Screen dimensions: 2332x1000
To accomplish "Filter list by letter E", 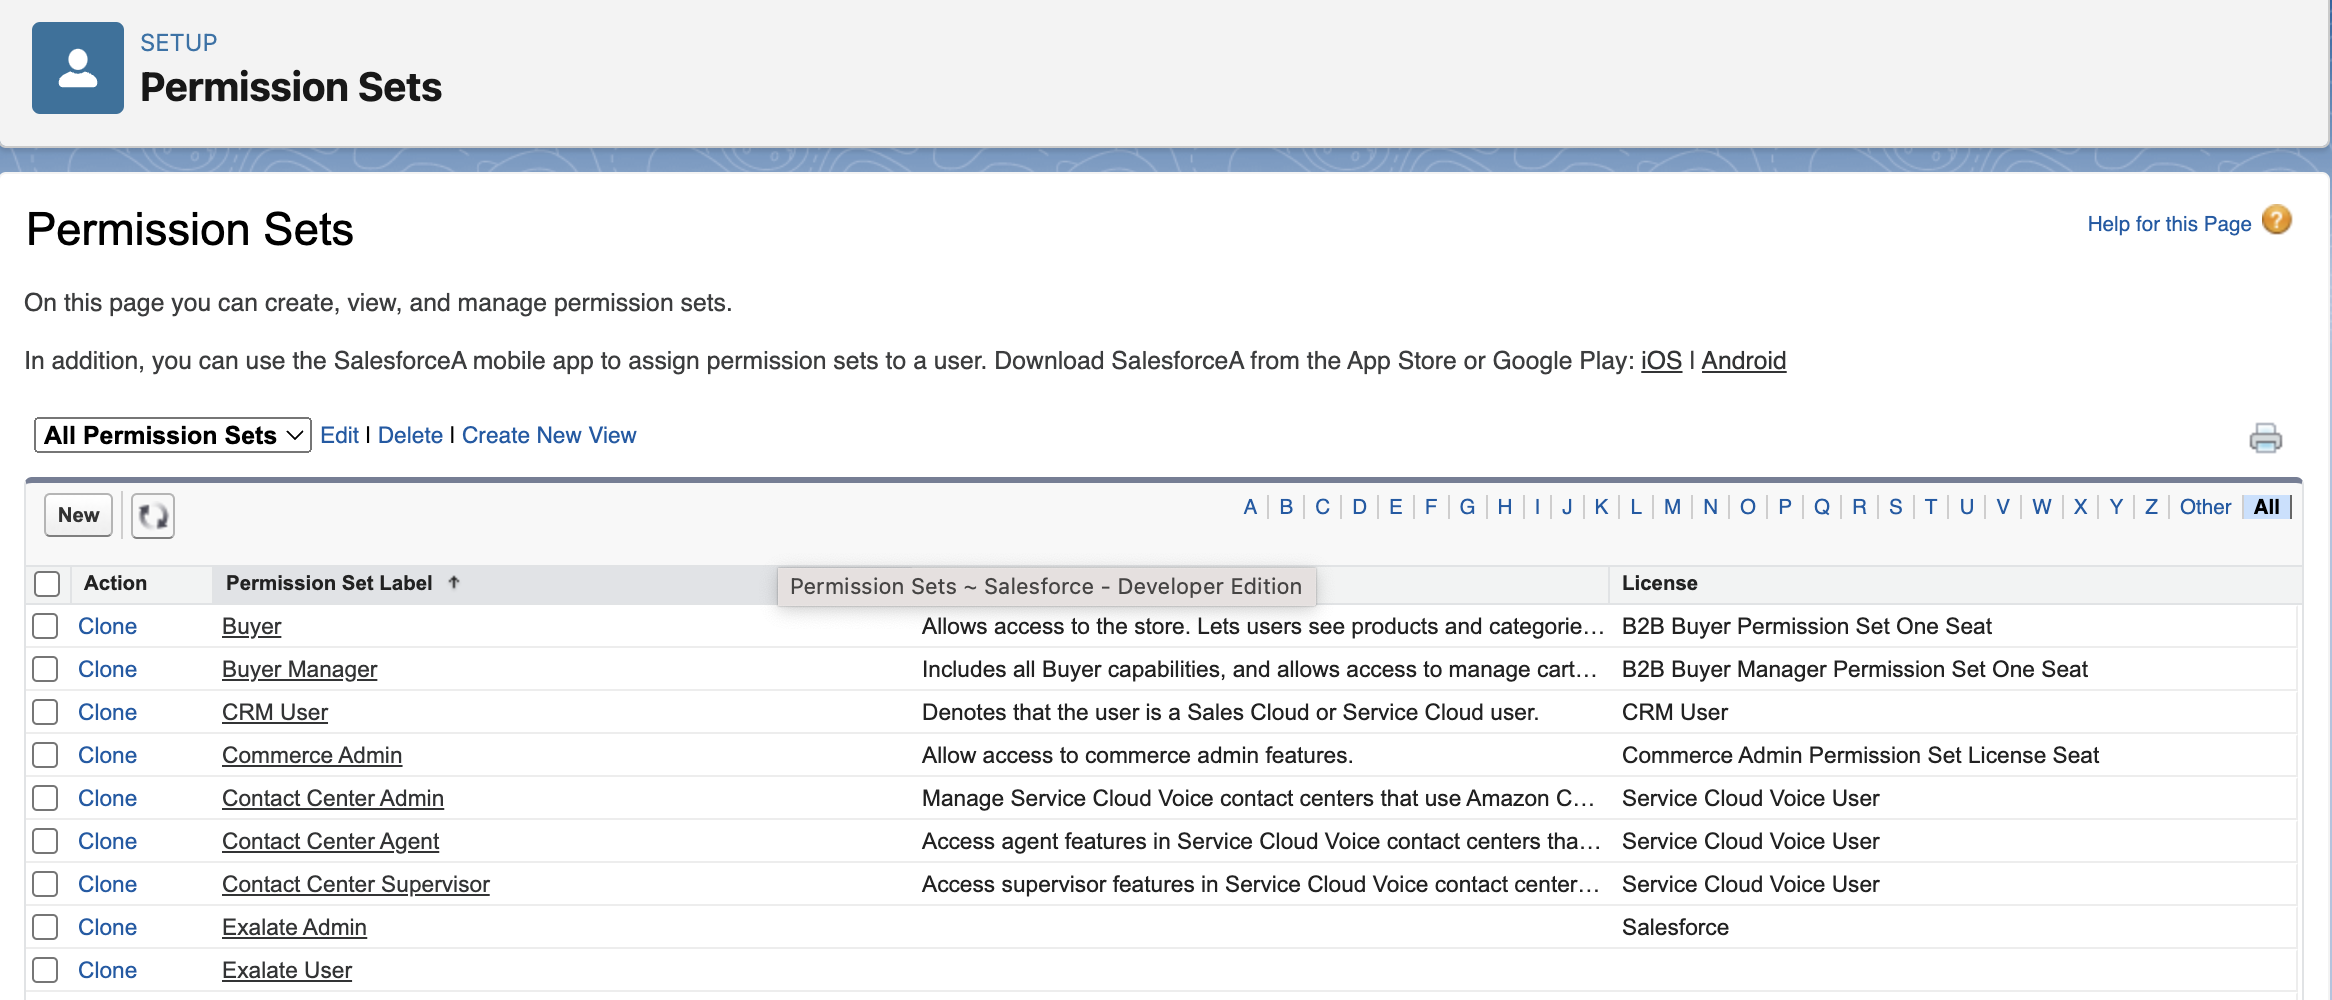I will point(1396,507).
